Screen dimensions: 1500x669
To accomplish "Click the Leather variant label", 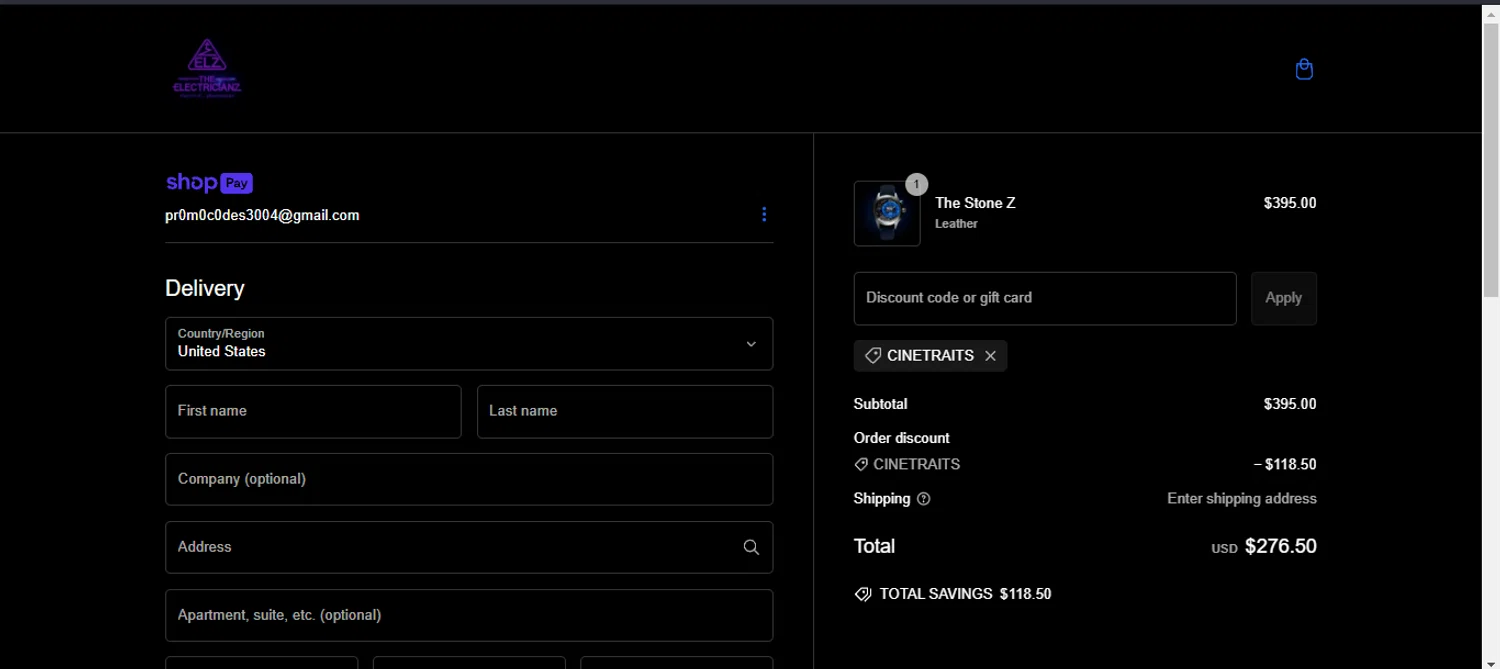I will tap(956, 224).
